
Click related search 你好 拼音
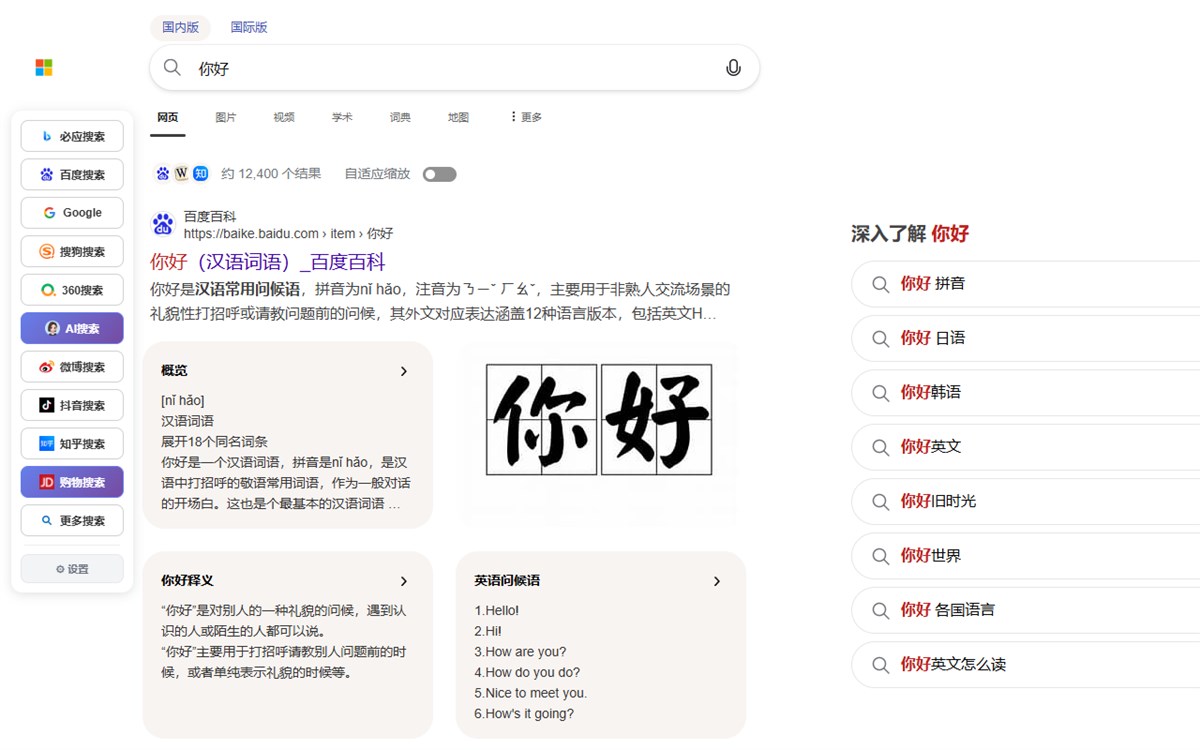pyautogui.click(x=1026, y=284)
